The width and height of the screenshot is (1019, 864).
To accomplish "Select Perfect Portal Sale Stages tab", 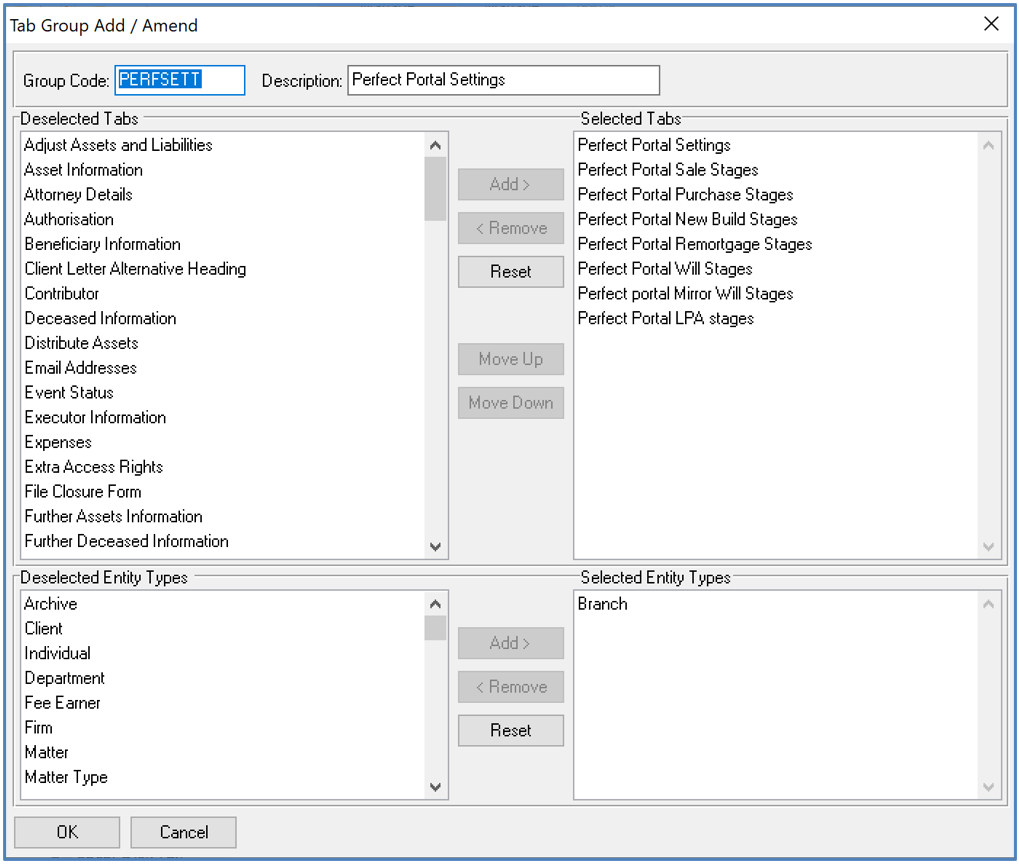I will tap(667, 170).
